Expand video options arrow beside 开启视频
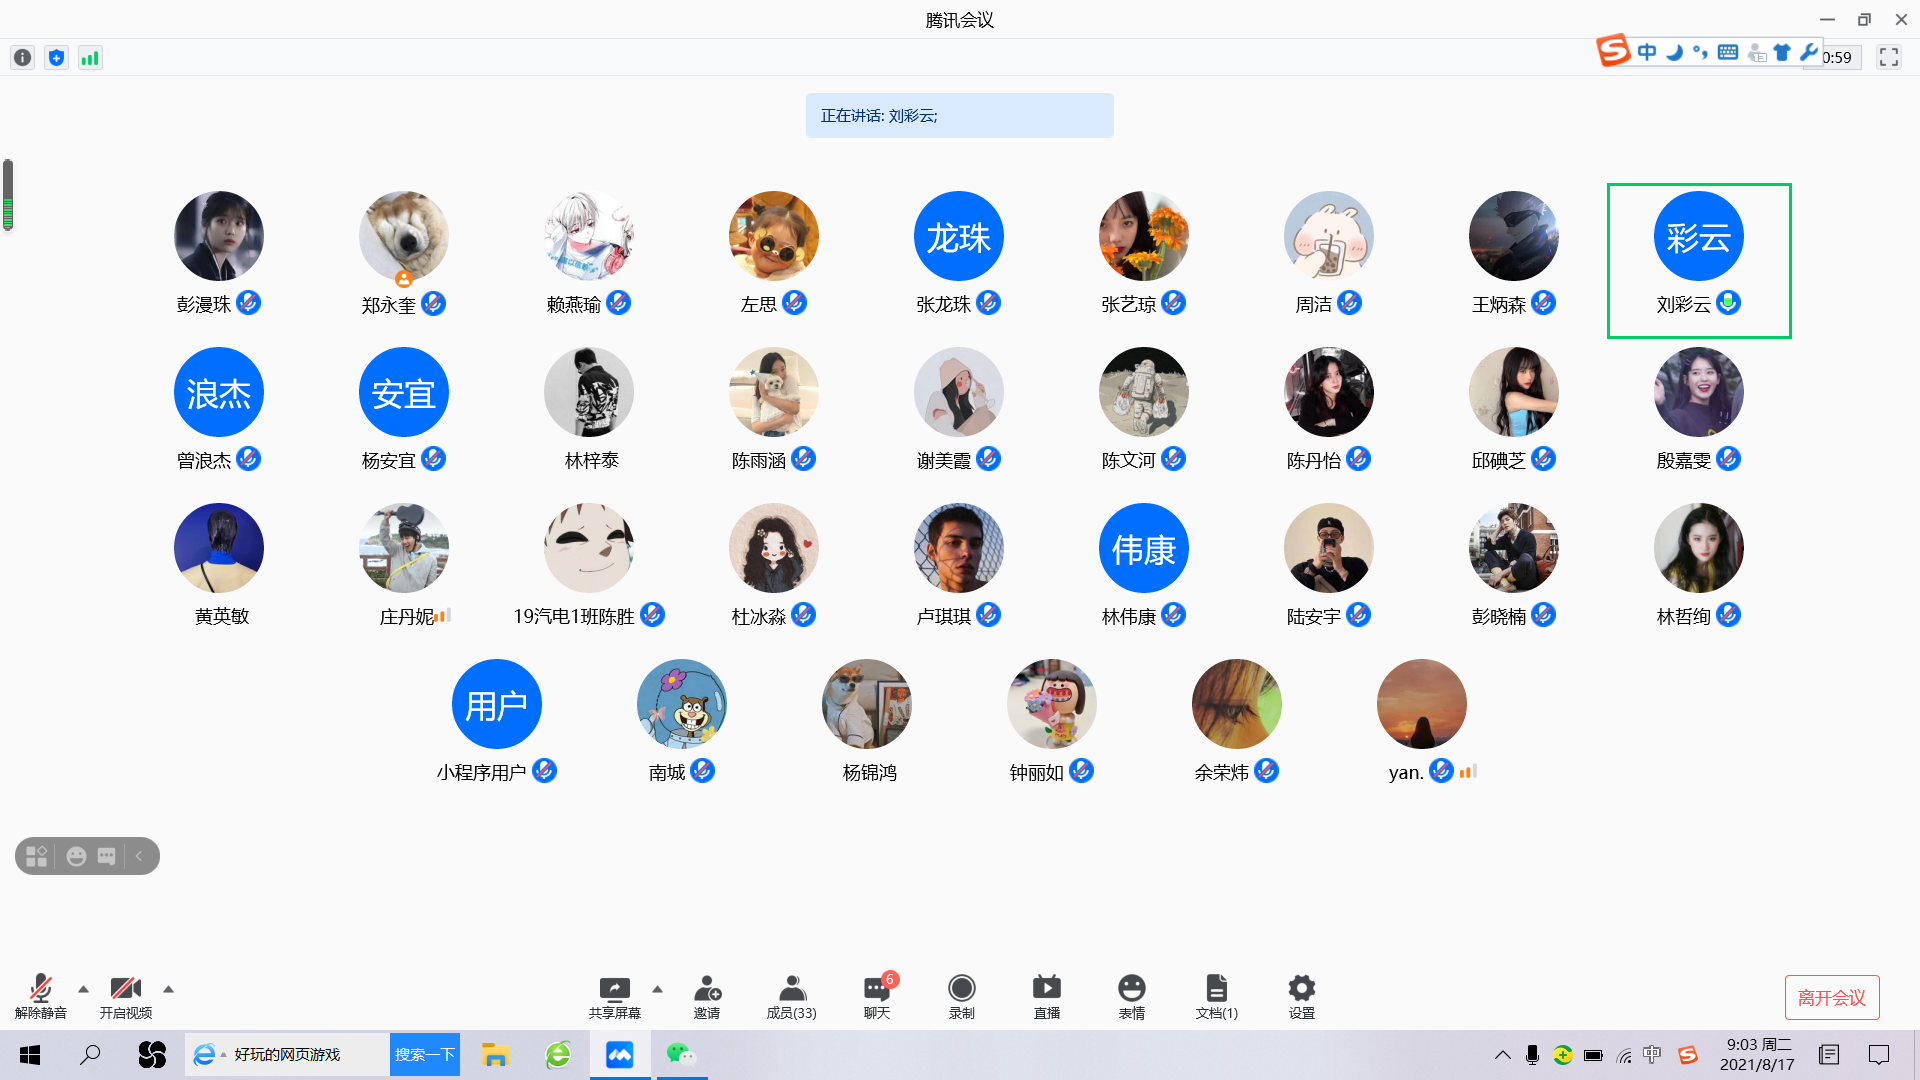Viewport: 1920px width, 1080px height. pos(169,989)
